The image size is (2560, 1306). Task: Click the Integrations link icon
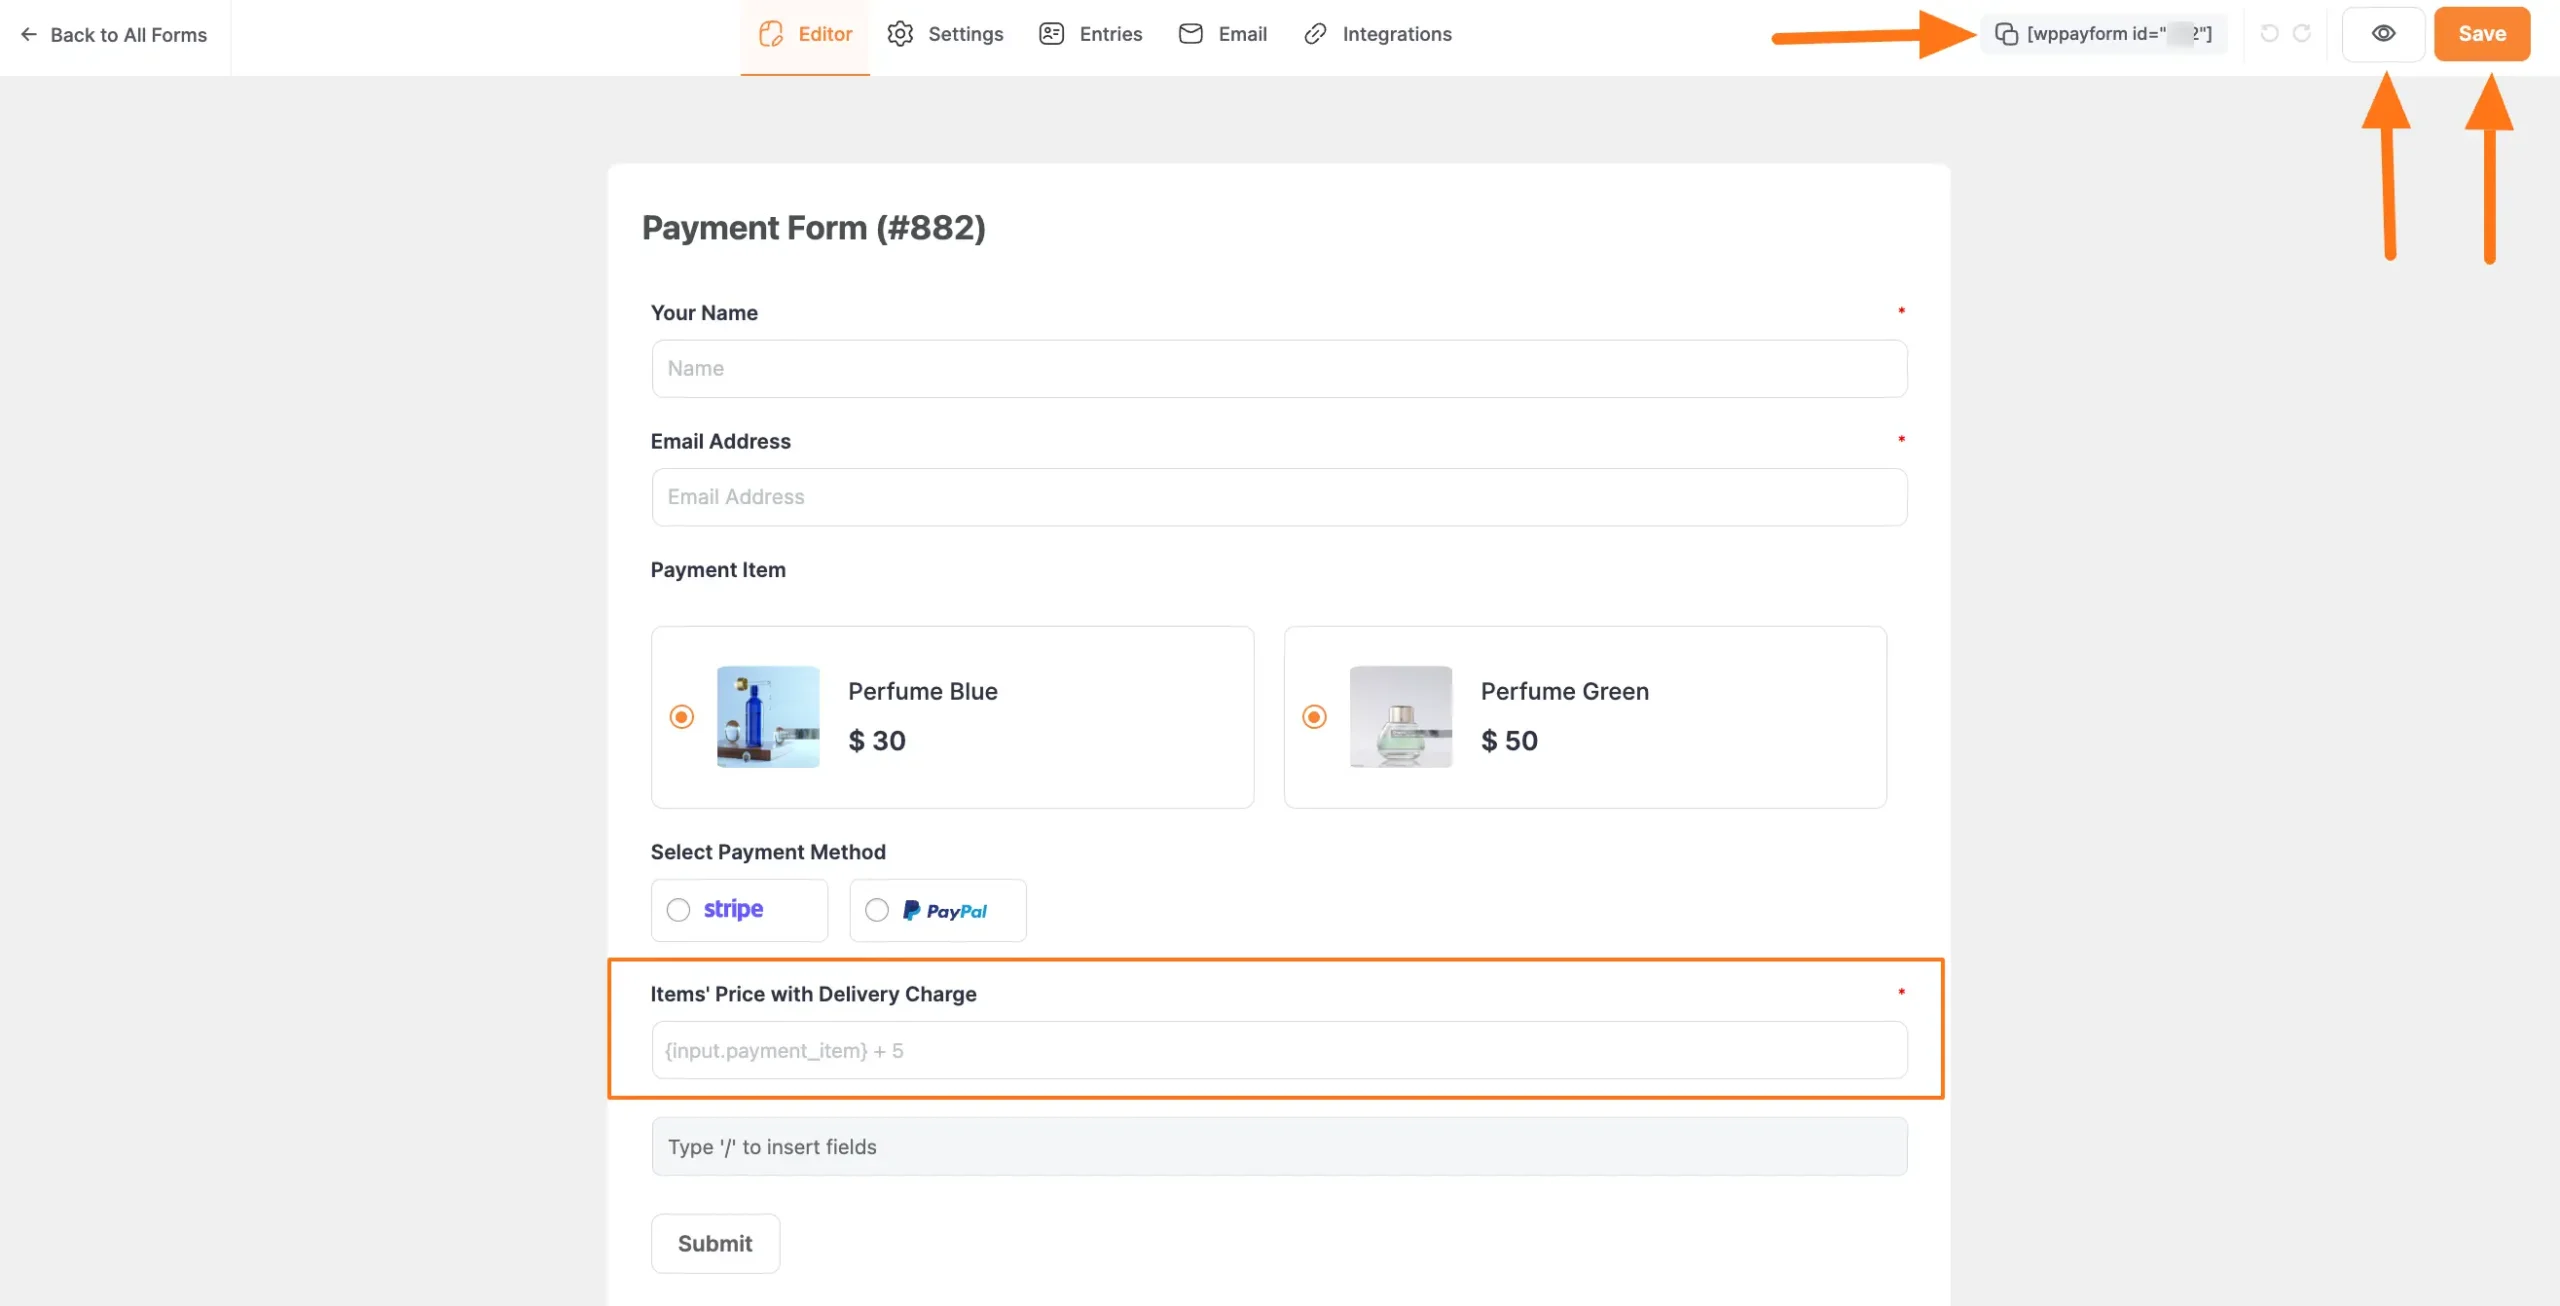coord(1315,34)
